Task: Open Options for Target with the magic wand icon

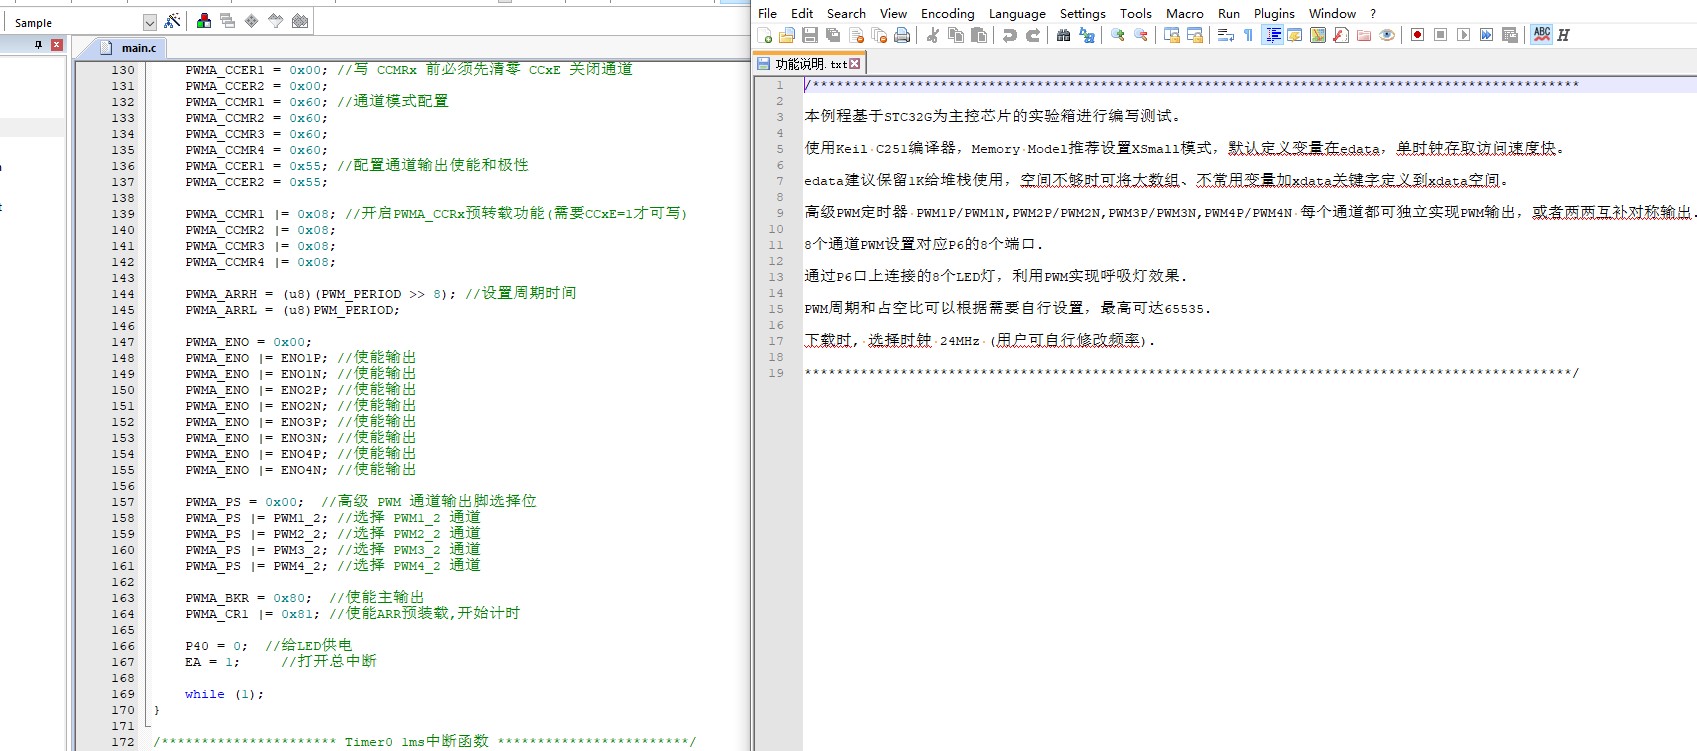Action: [172, 21]
